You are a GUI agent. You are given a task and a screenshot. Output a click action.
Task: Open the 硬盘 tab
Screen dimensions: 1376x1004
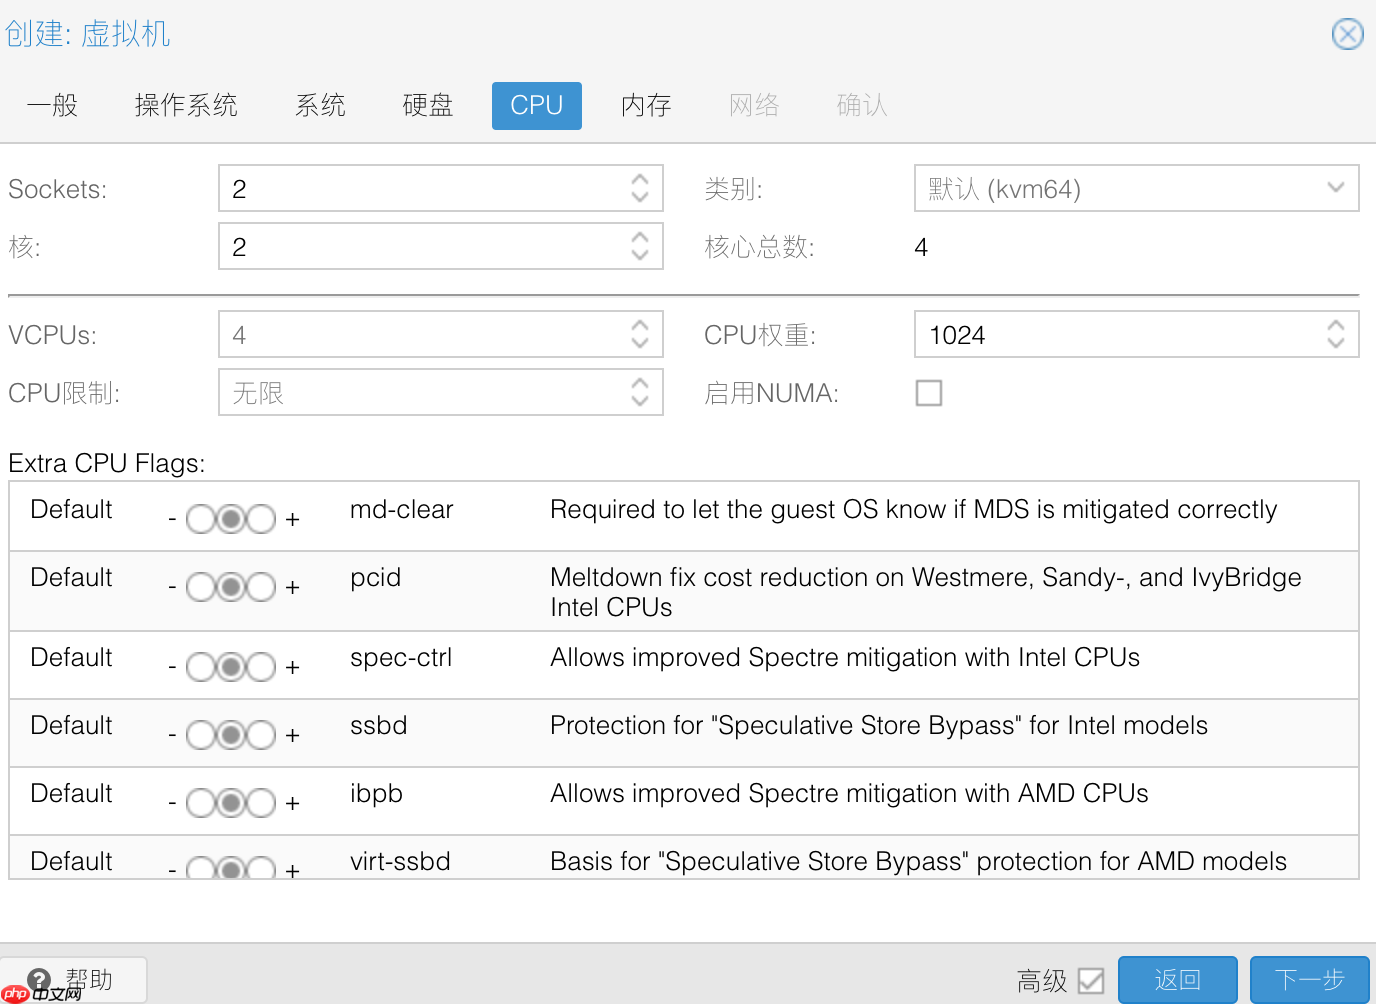point(428,105)
